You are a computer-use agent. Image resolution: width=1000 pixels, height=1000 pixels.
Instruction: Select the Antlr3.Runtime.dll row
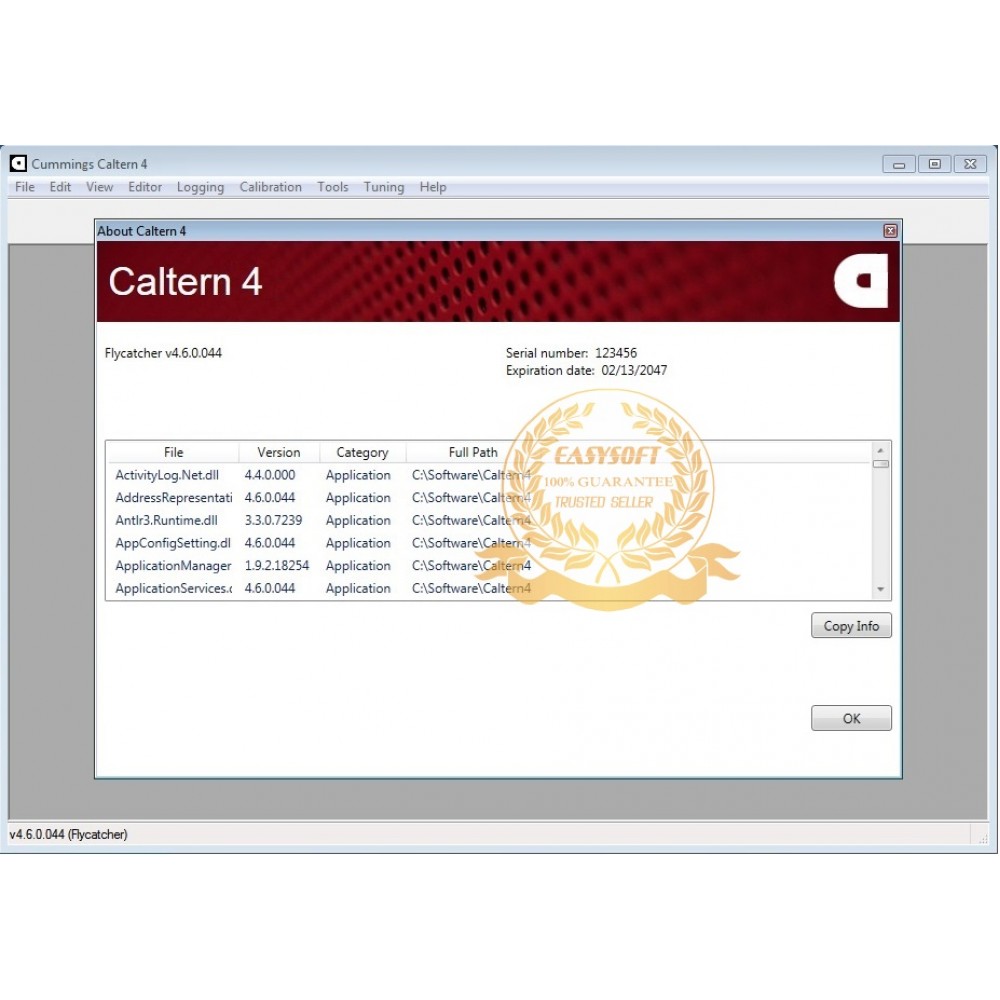click(490, 520)
